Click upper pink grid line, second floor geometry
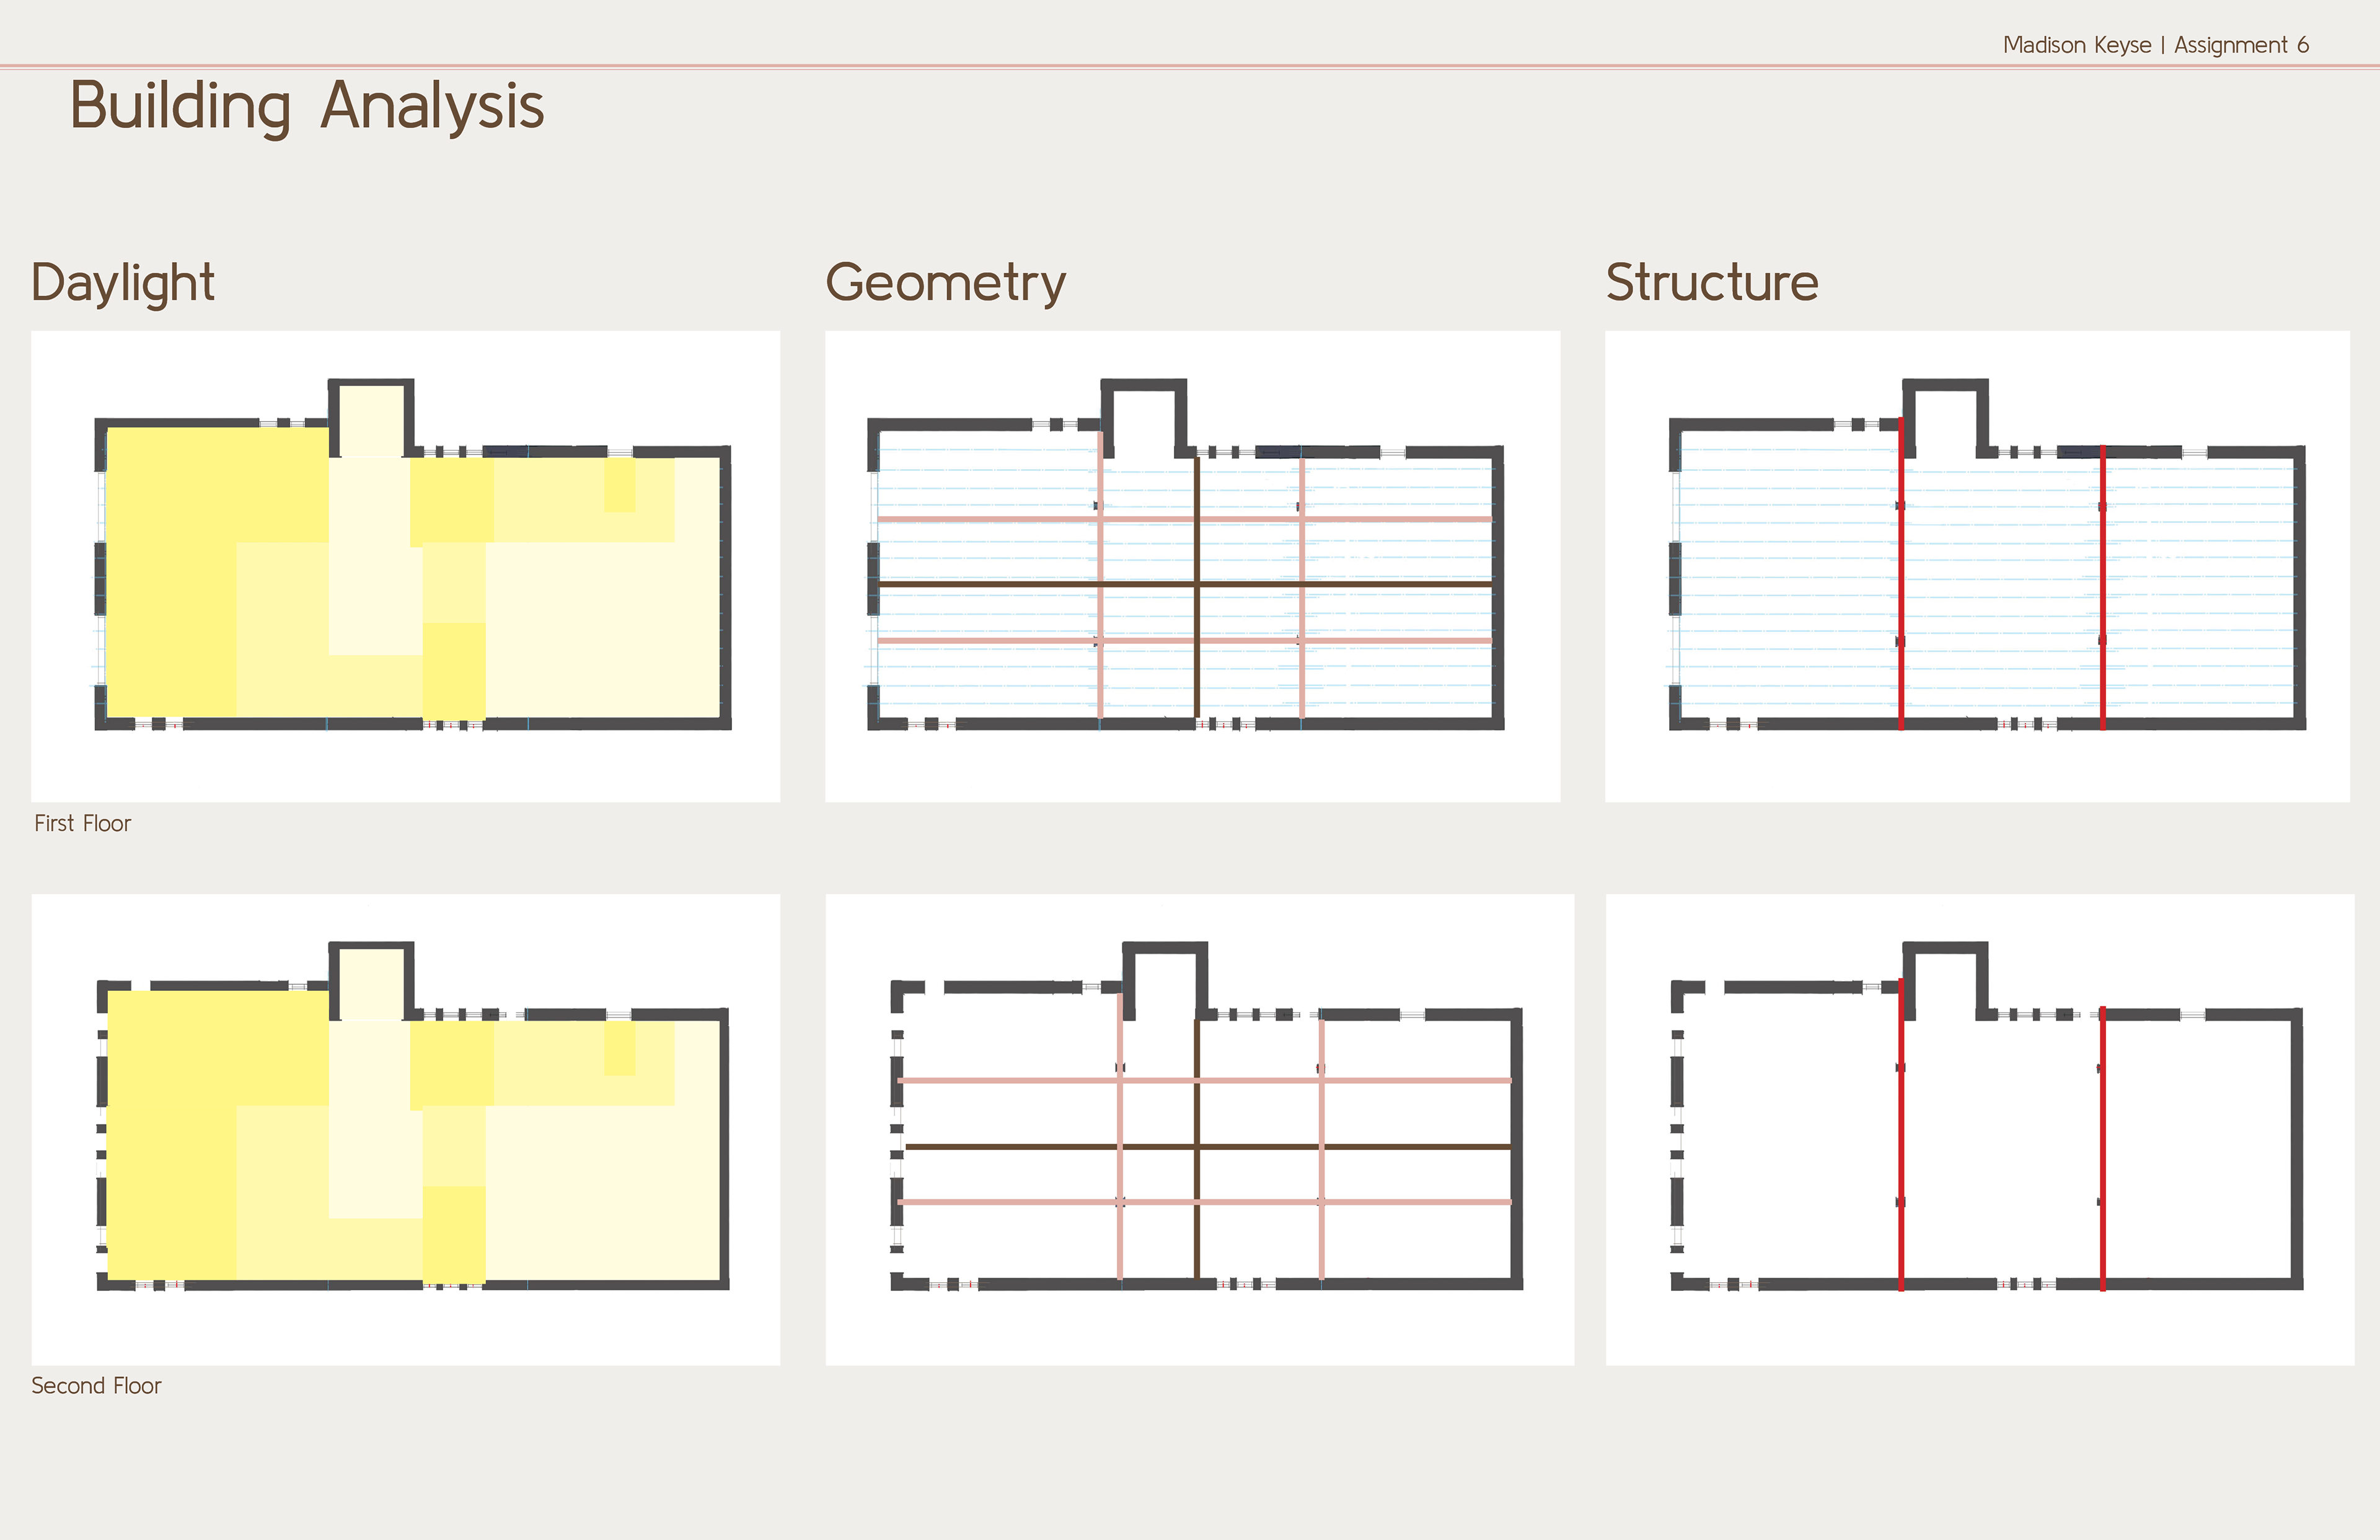This screenshot has height=1540, width=2380. click(x=1204, y=1080)
